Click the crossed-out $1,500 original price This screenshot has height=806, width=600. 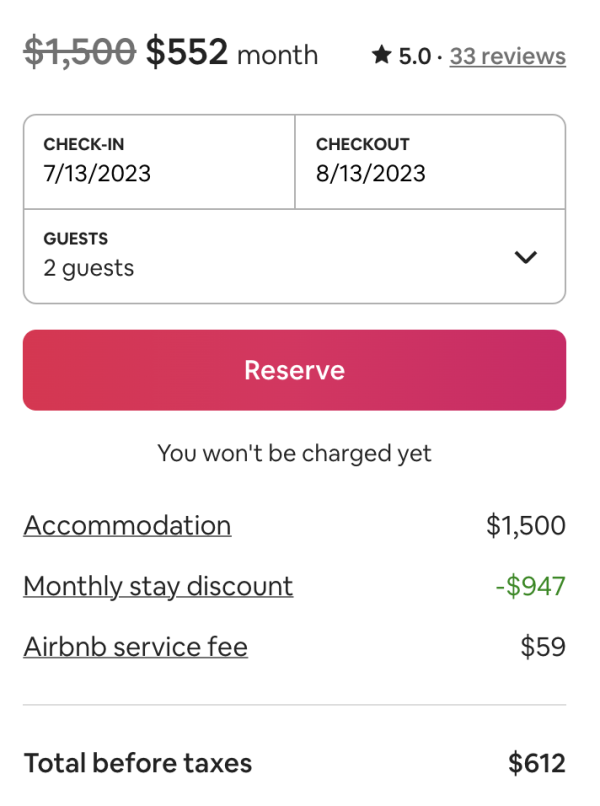point(79,52)
